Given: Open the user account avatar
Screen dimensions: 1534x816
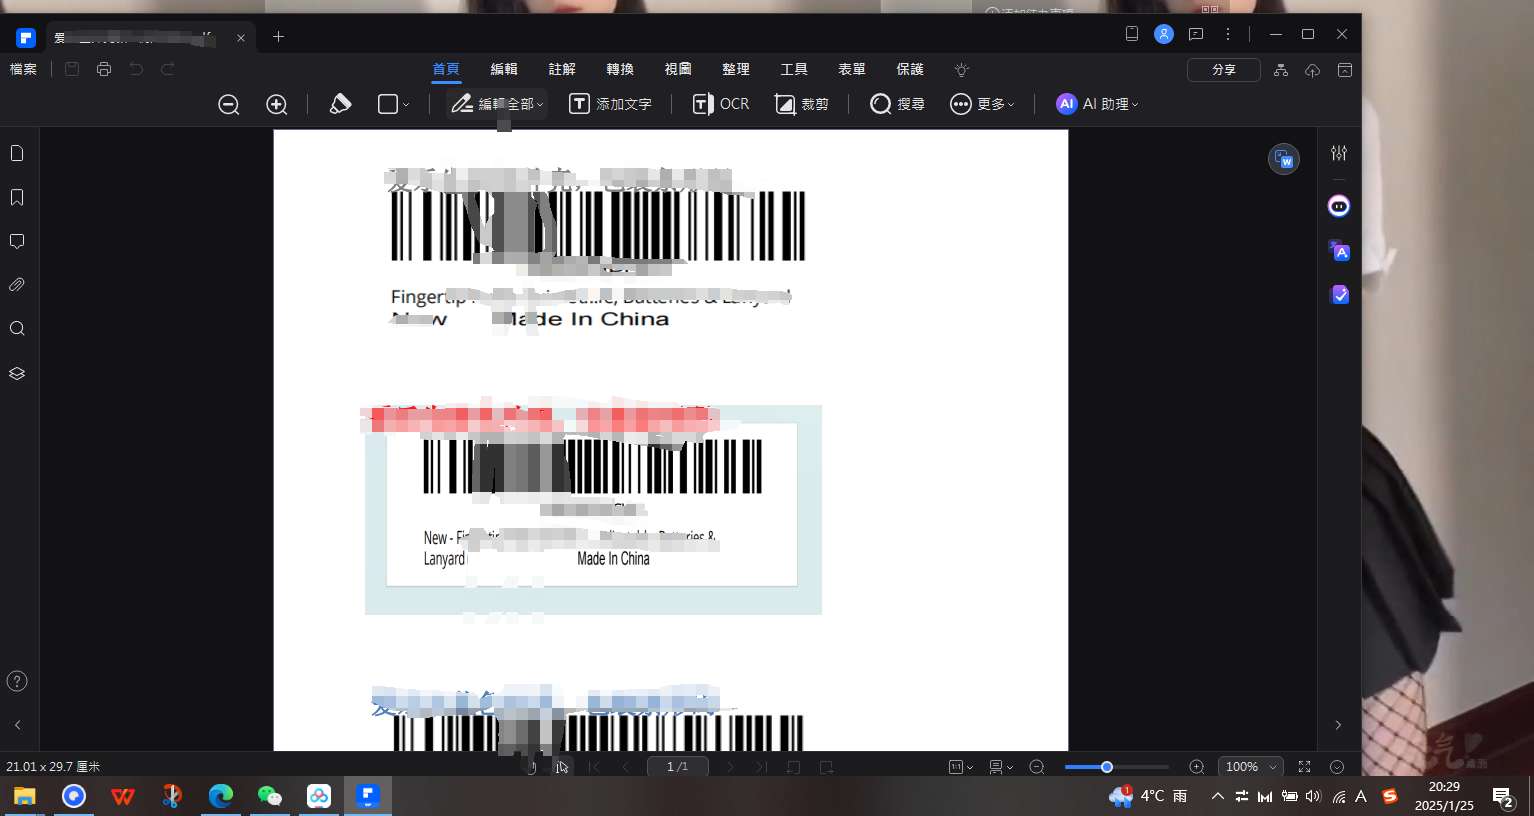Looking at the screenshot, I should click(x=1164, y=34).
